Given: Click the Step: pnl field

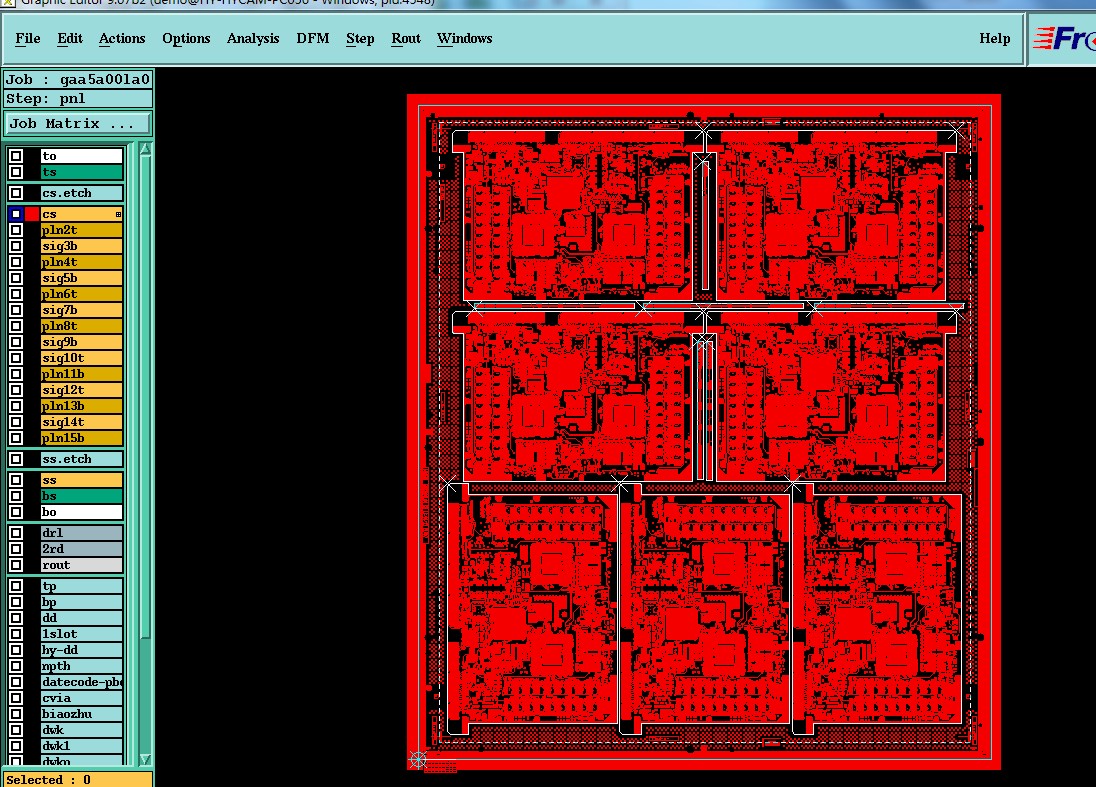Looking at the screenshot, I should (78, 99).
